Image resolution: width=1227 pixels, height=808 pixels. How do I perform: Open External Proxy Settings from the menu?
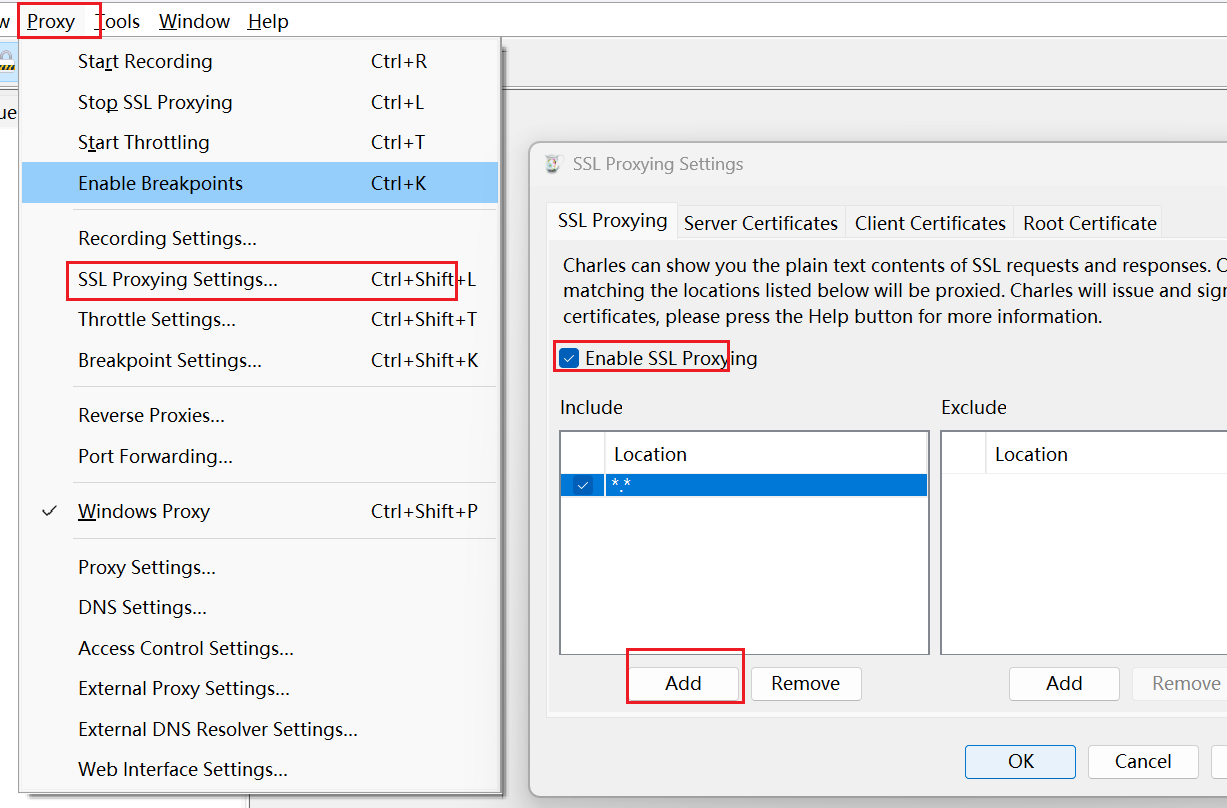pyautogui.click(x=184, y=689)
